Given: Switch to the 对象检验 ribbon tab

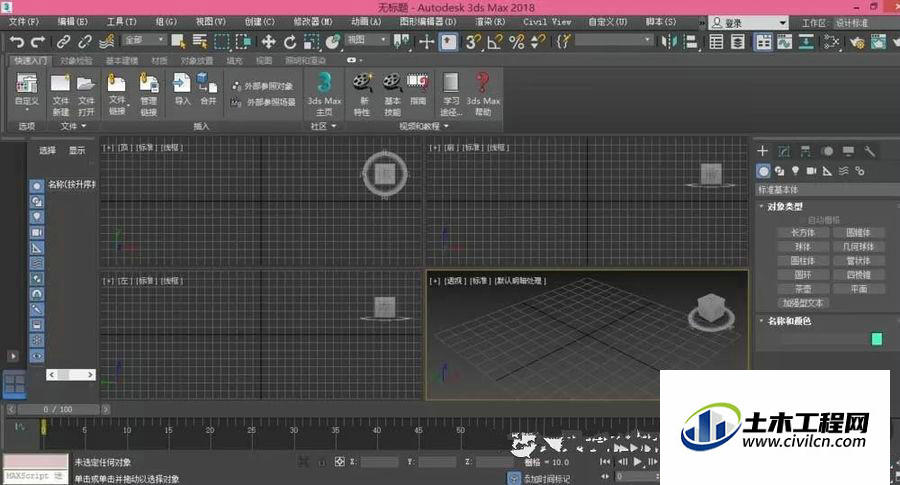Looking at the screenshot, I should pyautogui.click(x=76, y=60).
